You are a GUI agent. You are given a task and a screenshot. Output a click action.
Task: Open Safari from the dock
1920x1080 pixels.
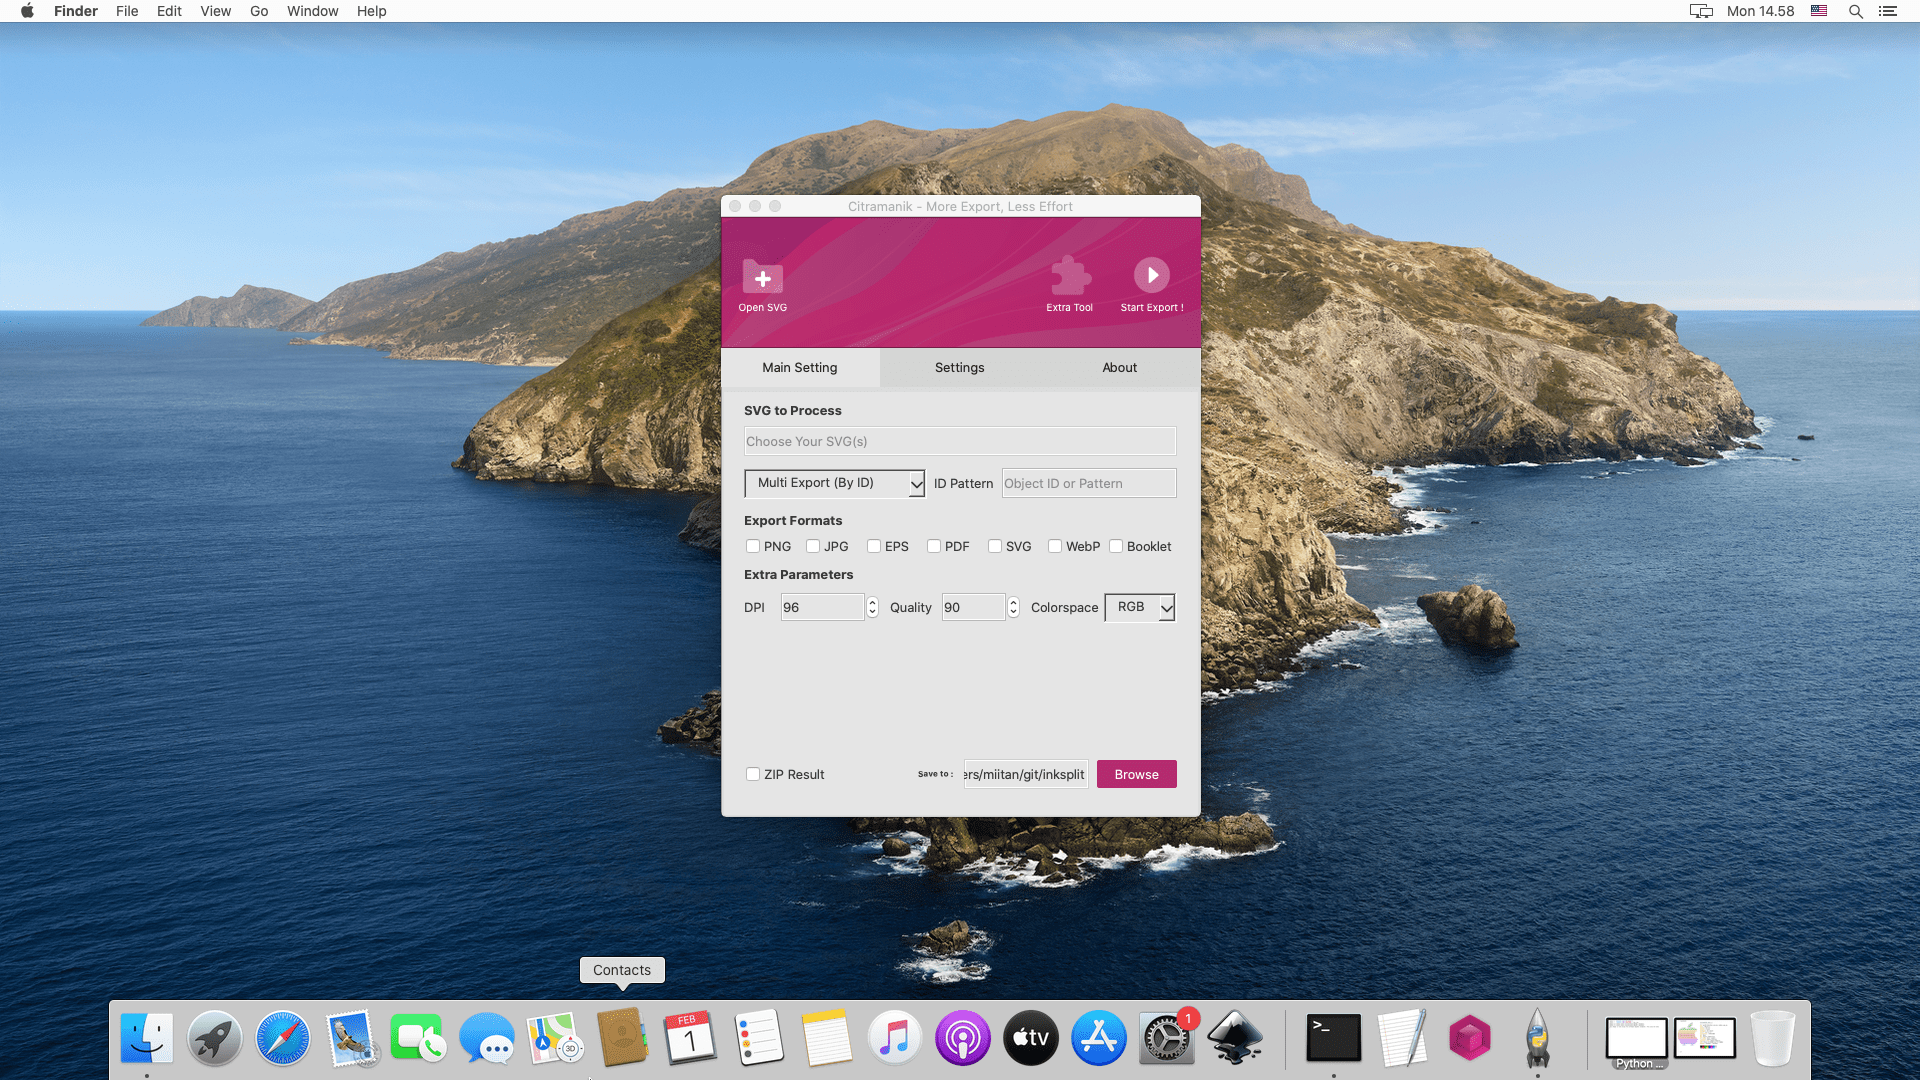pyautogui.click(x=283, y=1038)
